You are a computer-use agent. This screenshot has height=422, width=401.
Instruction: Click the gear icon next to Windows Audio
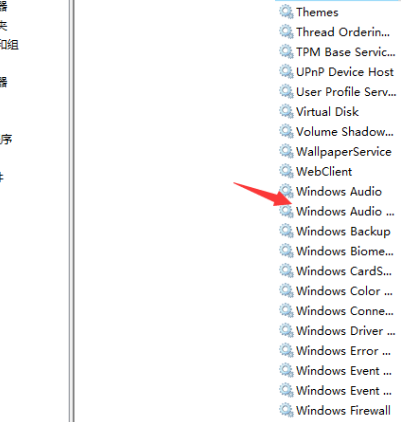click(286, 191)
